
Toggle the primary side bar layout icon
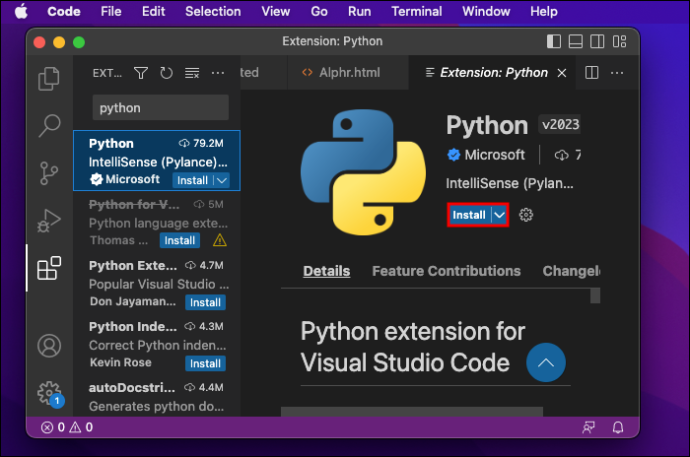[554, 41]
